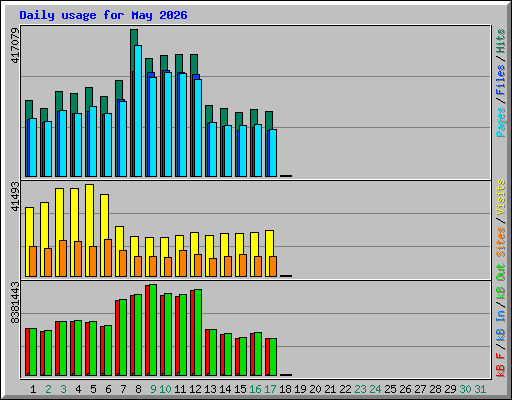Click day 3 on the x-axis
This screenshot has height=400, width=512.
coord(63,389)
